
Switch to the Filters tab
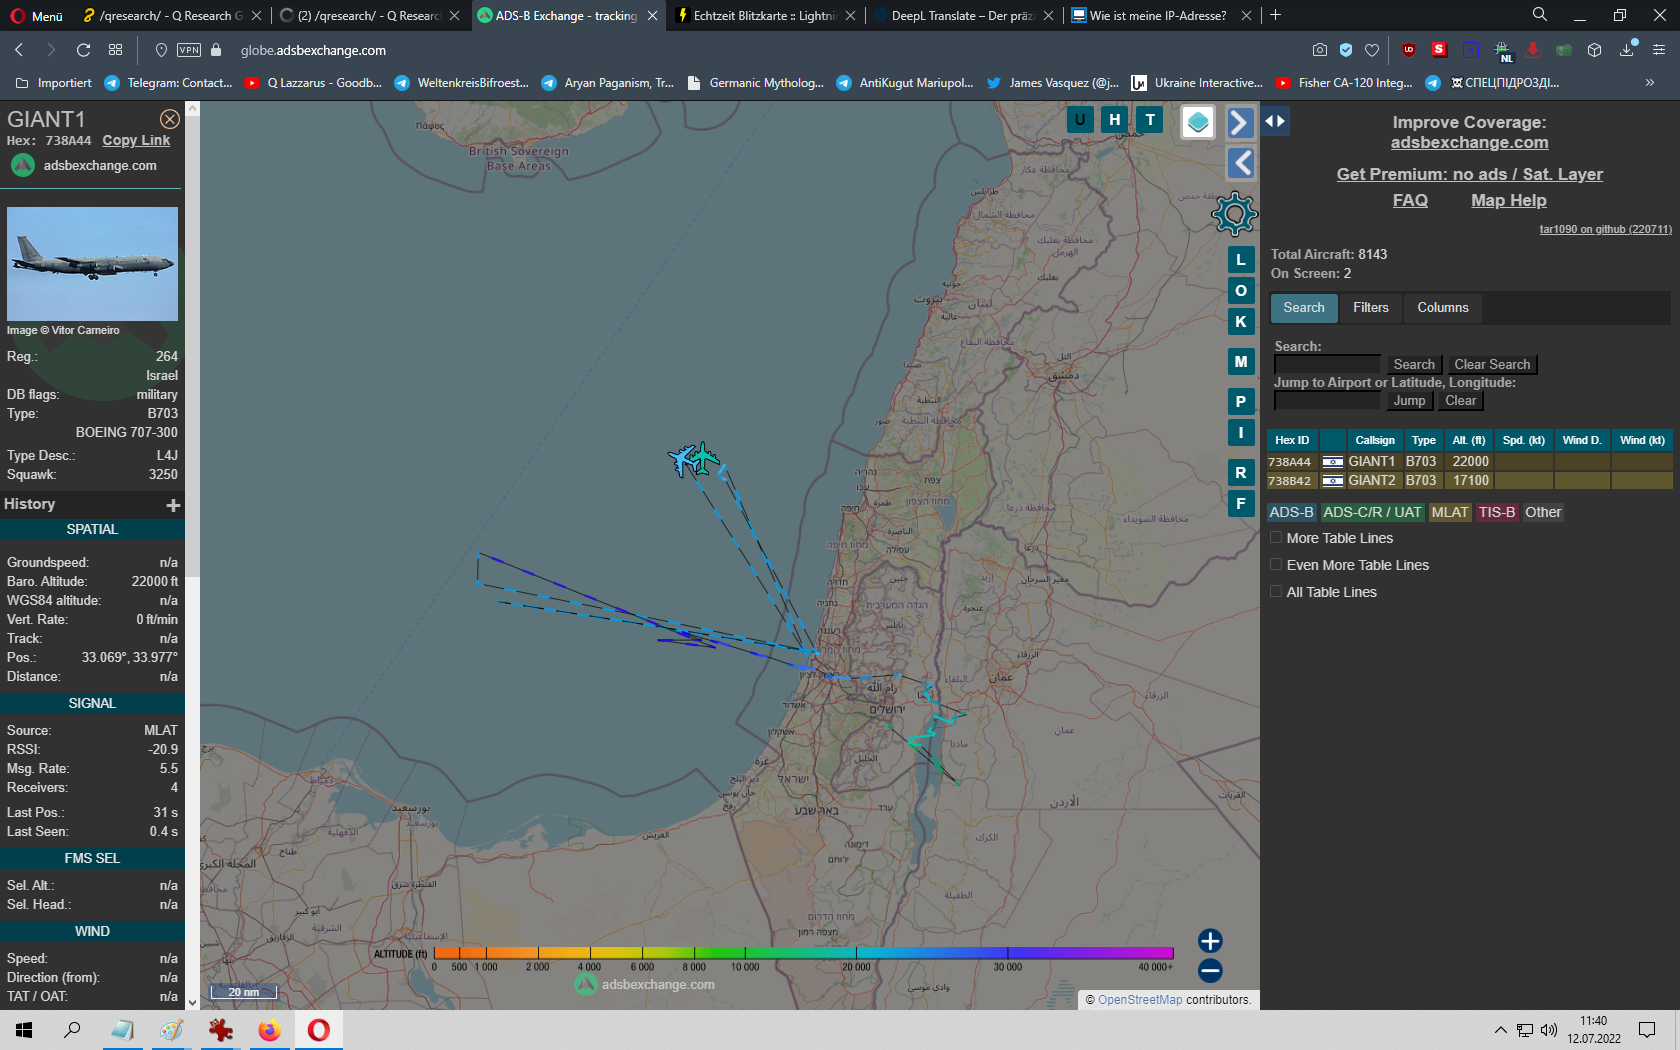tap(1371, 308)
